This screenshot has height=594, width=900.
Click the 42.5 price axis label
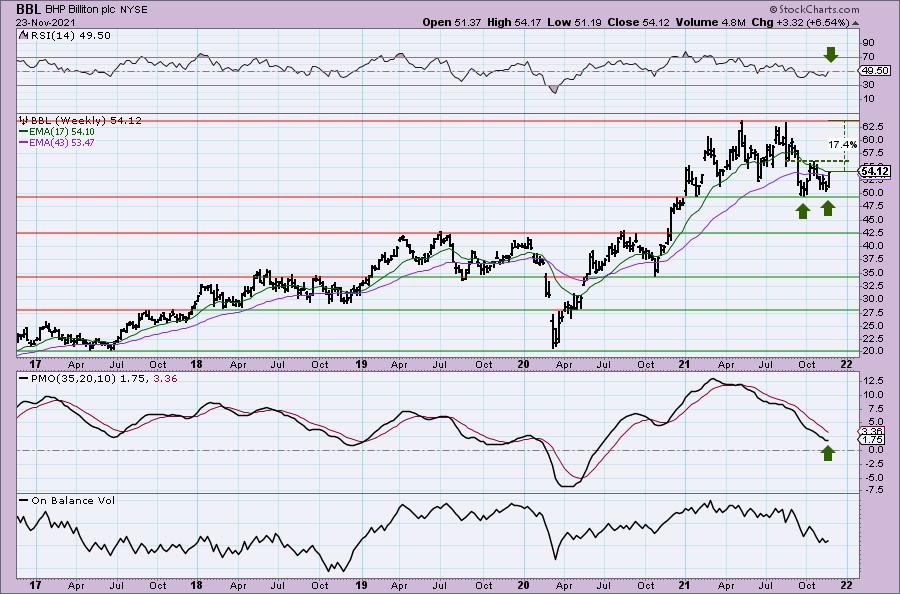pyautogui.click(x=872, y=232)
